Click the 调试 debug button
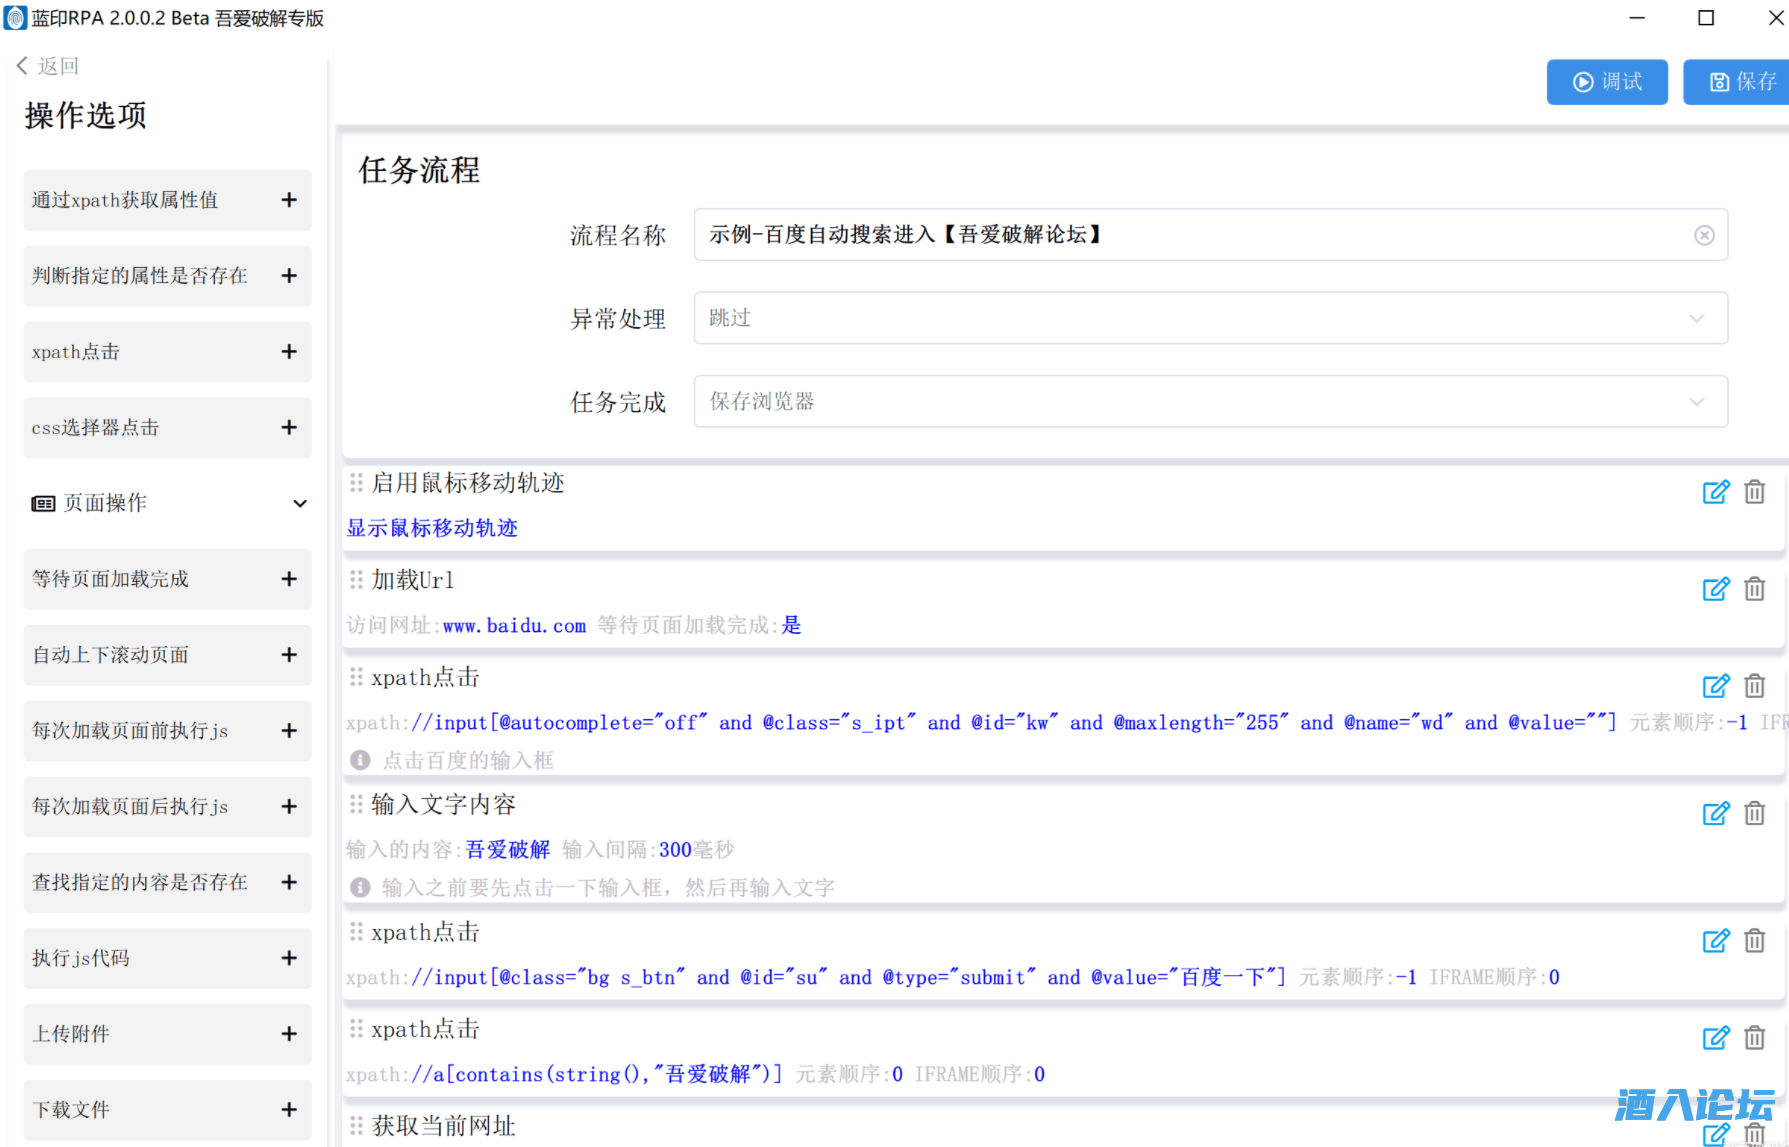The image size is (1789, 1147). [x=1606, y=82]
